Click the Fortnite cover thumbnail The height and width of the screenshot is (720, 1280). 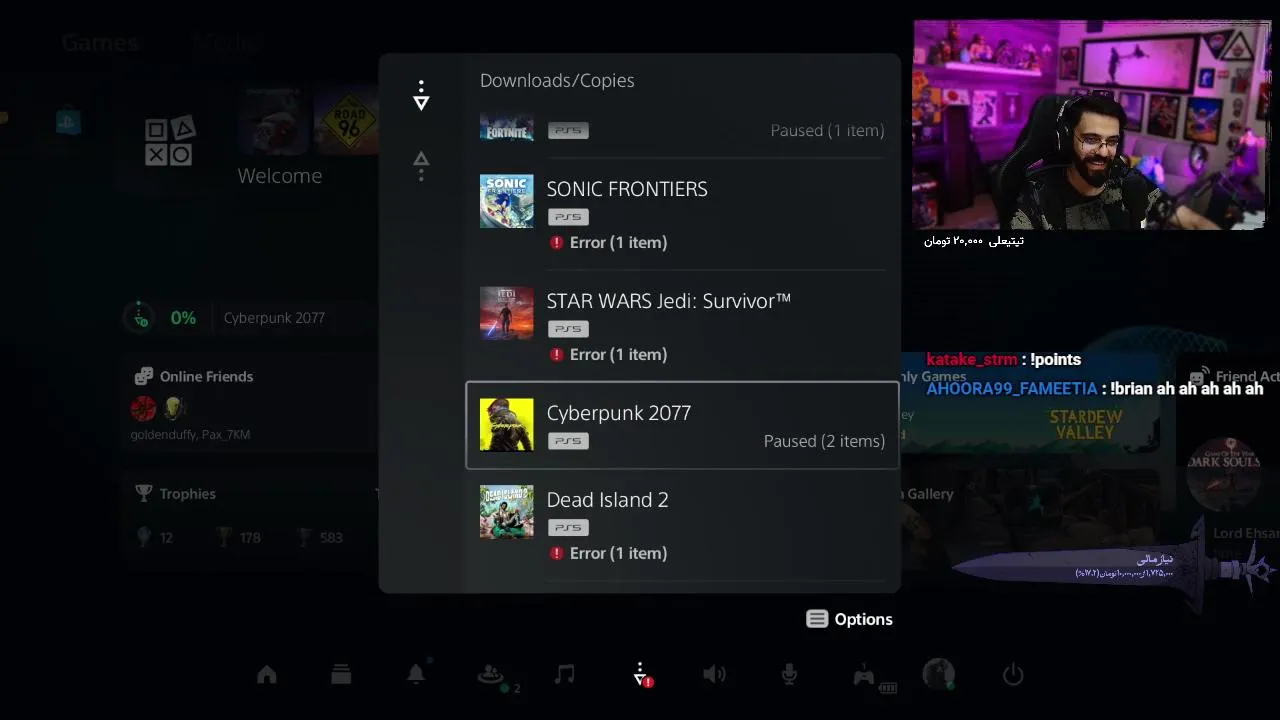(x=506, y=128)
